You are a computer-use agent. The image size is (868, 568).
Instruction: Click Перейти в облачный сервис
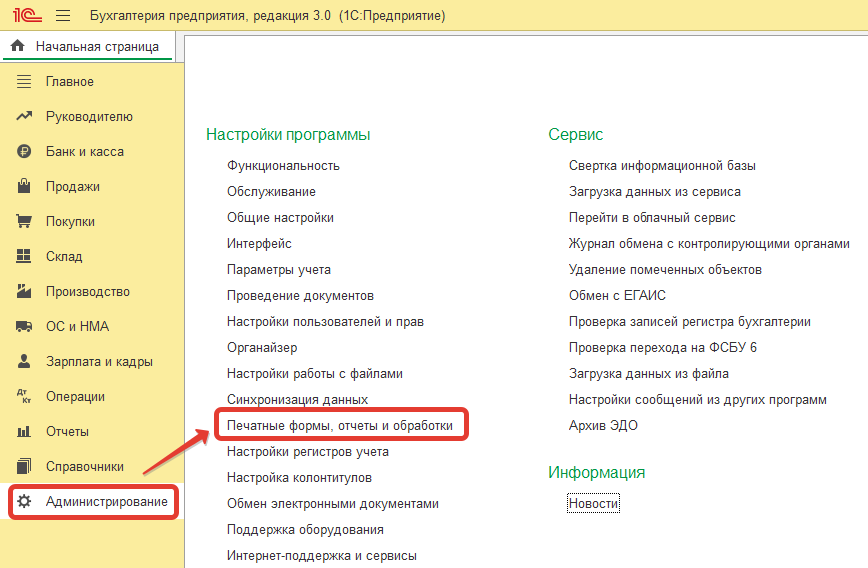652,218
